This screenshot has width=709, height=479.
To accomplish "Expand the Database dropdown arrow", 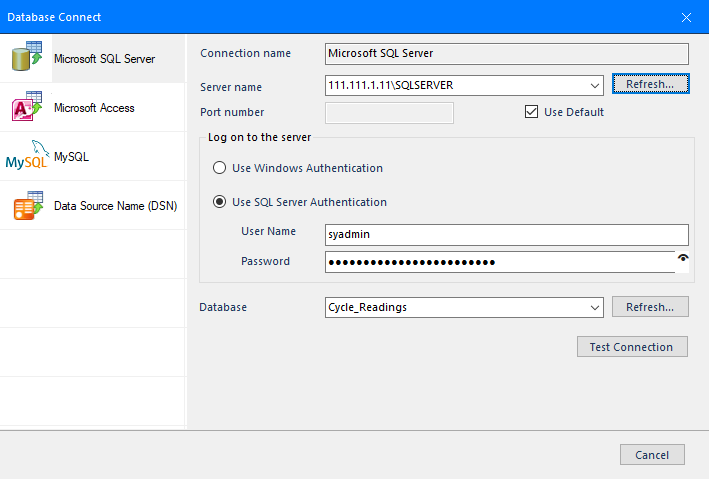I will (595, 308).
